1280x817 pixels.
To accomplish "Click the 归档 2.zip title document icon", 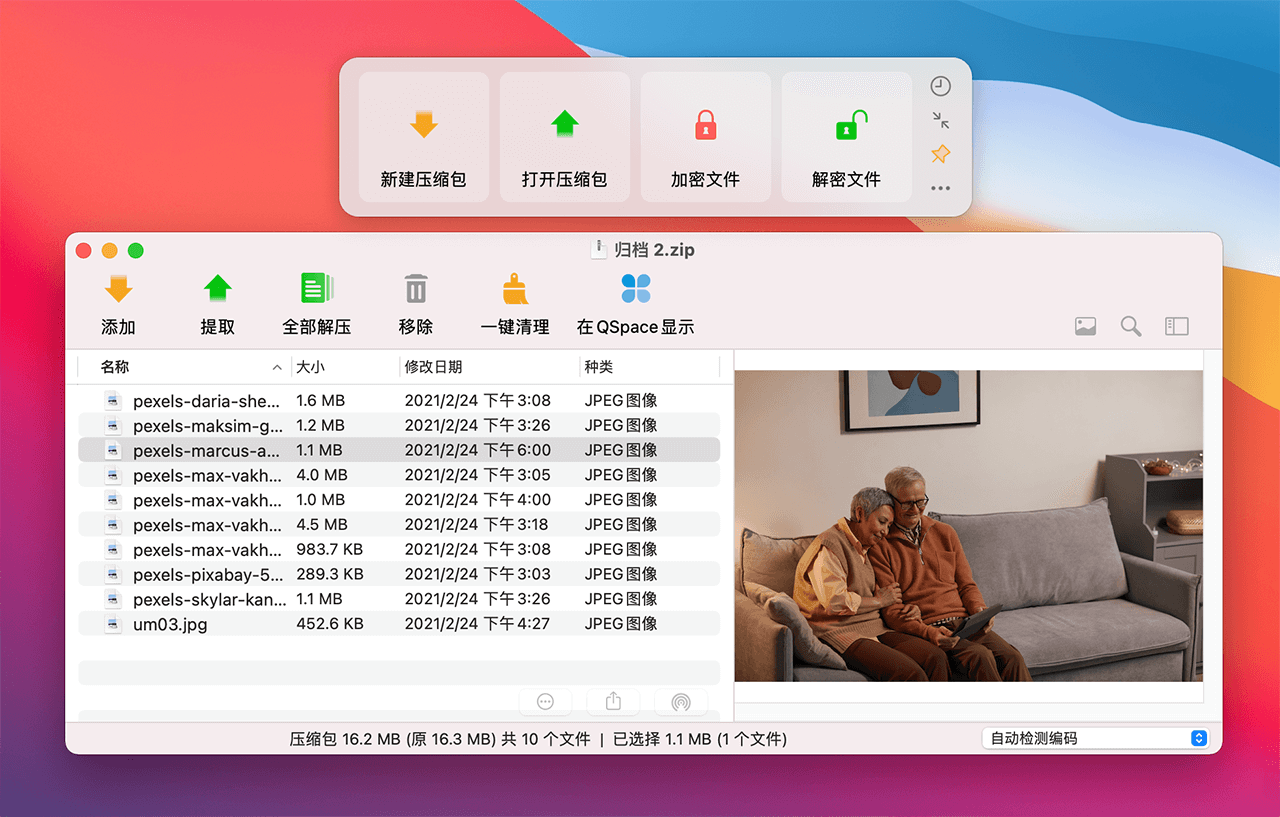I will click(x=598, y=250).
